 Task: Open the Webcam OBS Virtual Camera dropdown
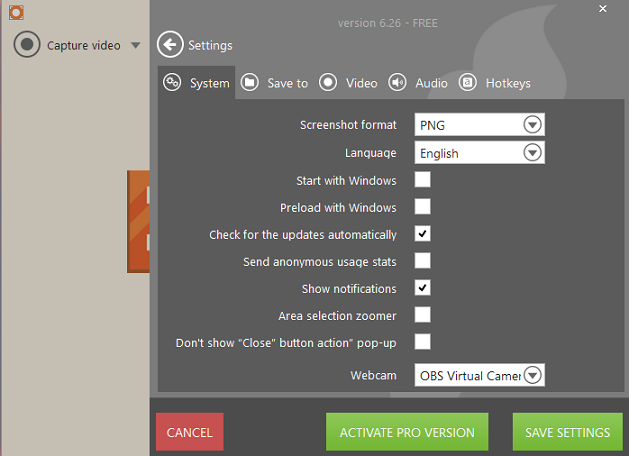click(479, 375)
